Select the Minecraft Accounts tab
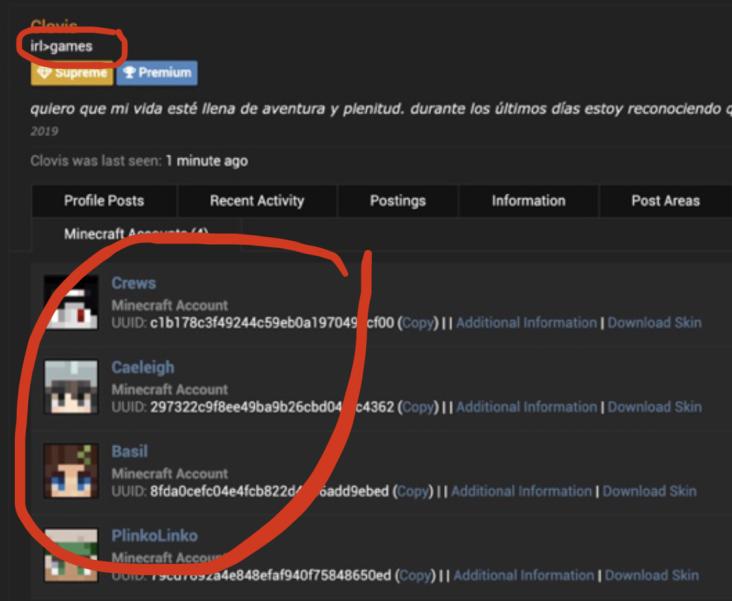The height and width of the screenshot is (601, 732). 136,233
